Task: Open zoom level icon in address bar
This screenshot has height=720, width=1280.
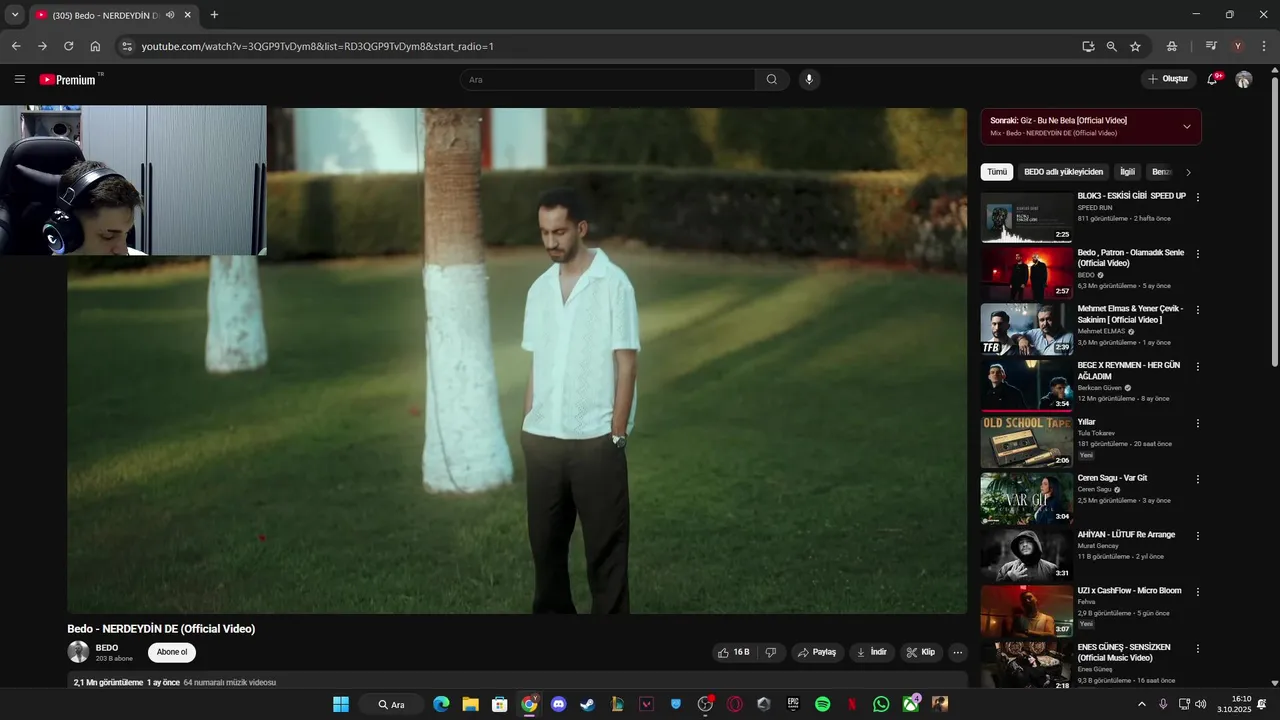Action: 1111,46
